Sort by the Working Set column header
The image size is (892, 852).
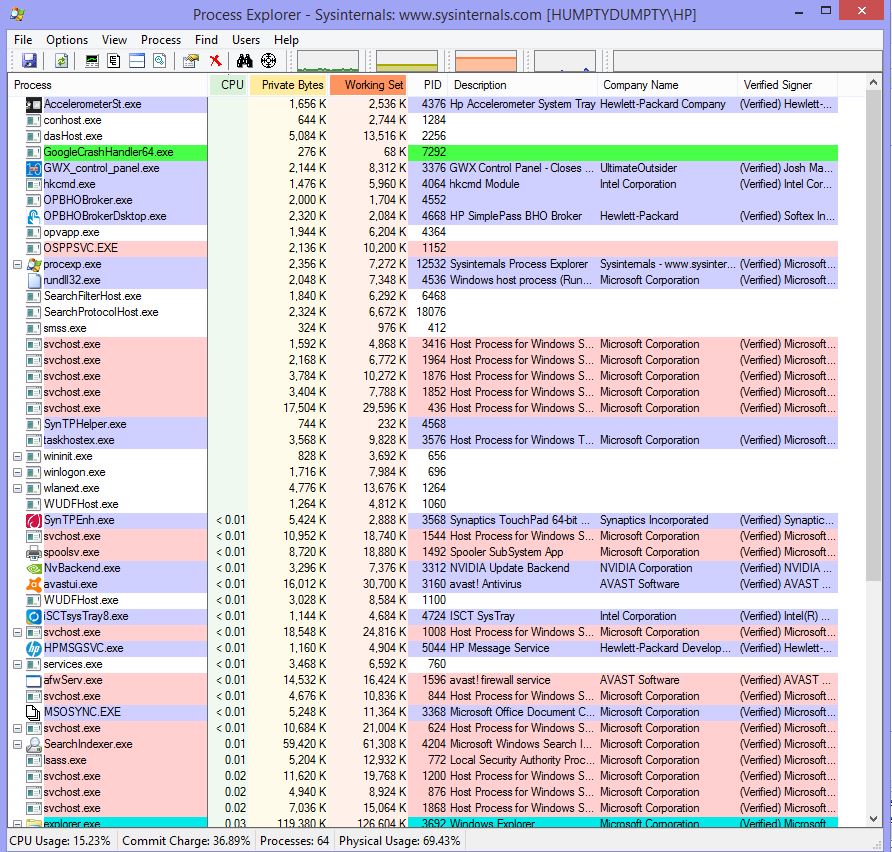click(368, 85)
